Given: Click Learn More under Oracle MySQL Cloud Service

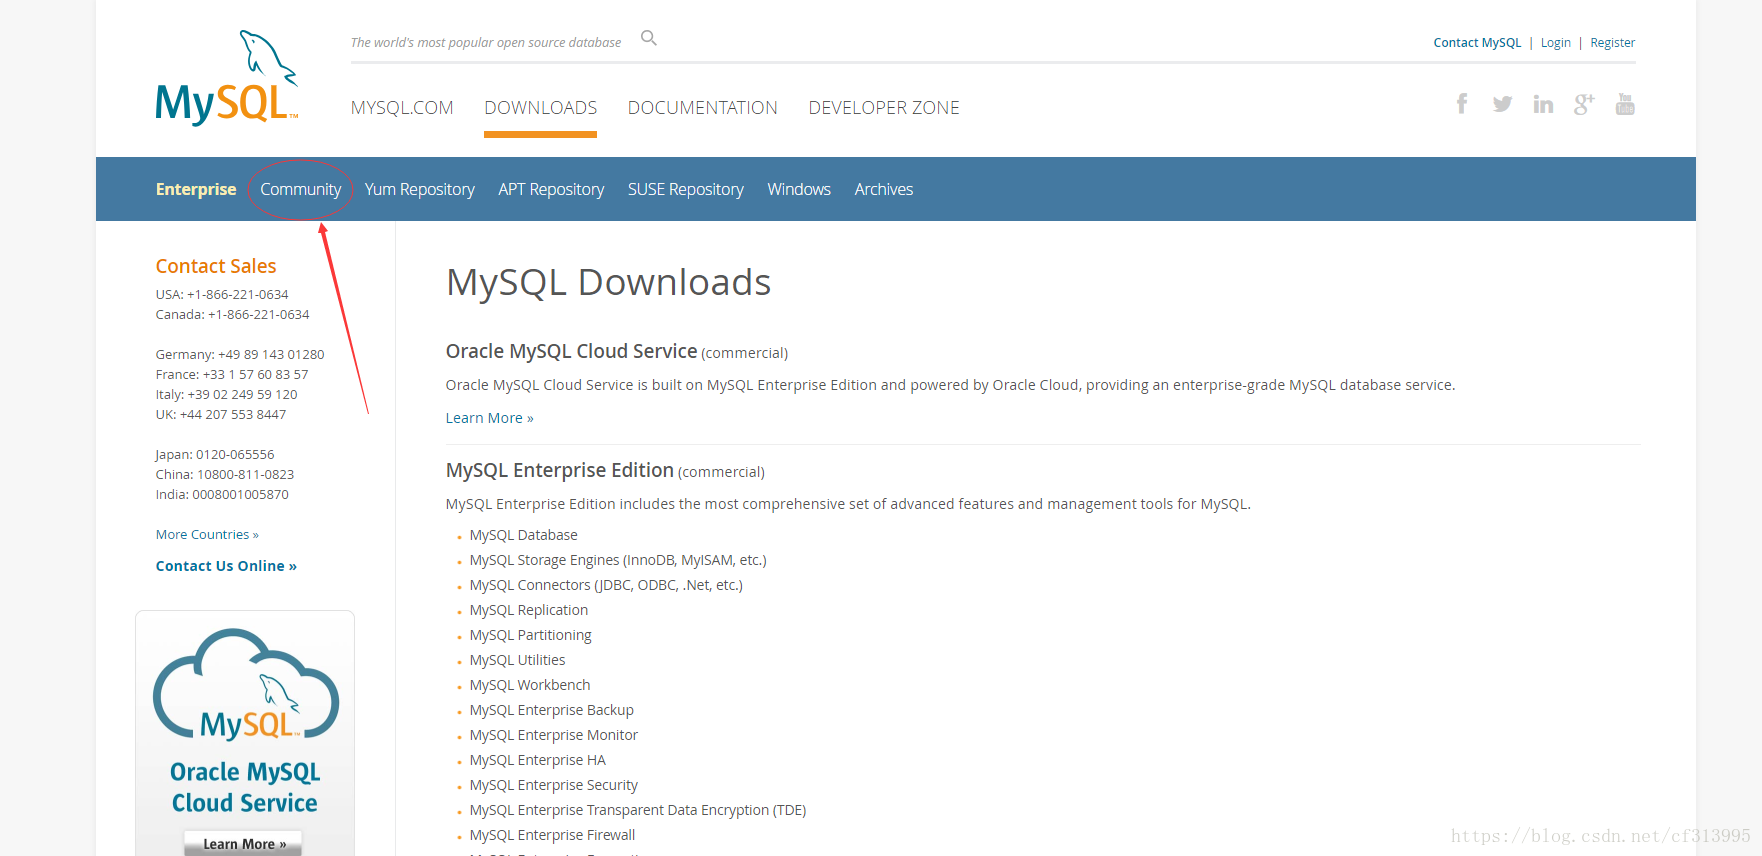Looking at the screenshot, I should pyautogui.click(x=490, y=418).
